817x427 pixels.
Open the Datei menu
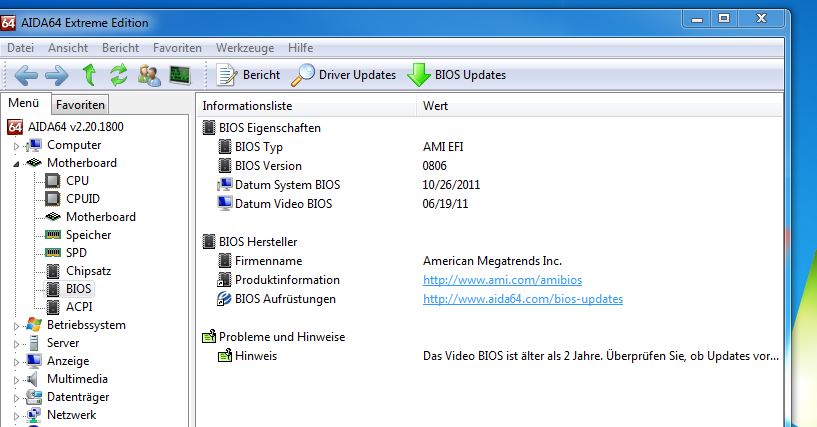tap(20, 48)
